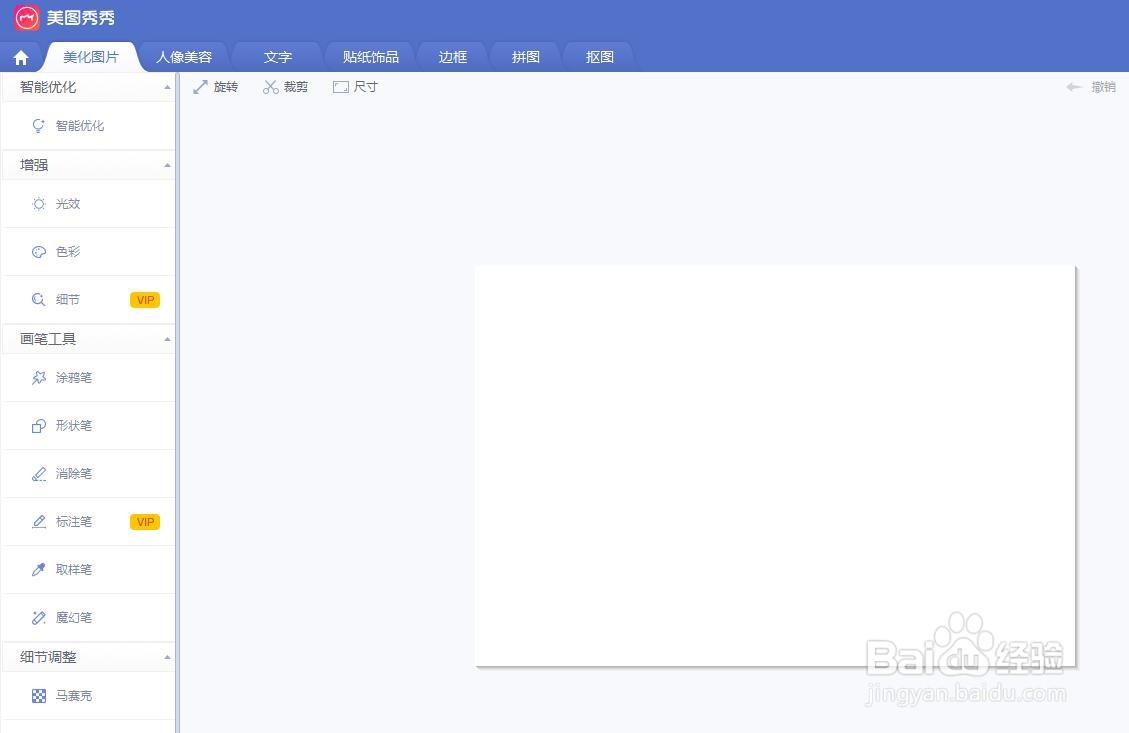Screen dimensions: 1129x733
Task: Open the 马赛克 mosaic tool
Action: [74, 695]
